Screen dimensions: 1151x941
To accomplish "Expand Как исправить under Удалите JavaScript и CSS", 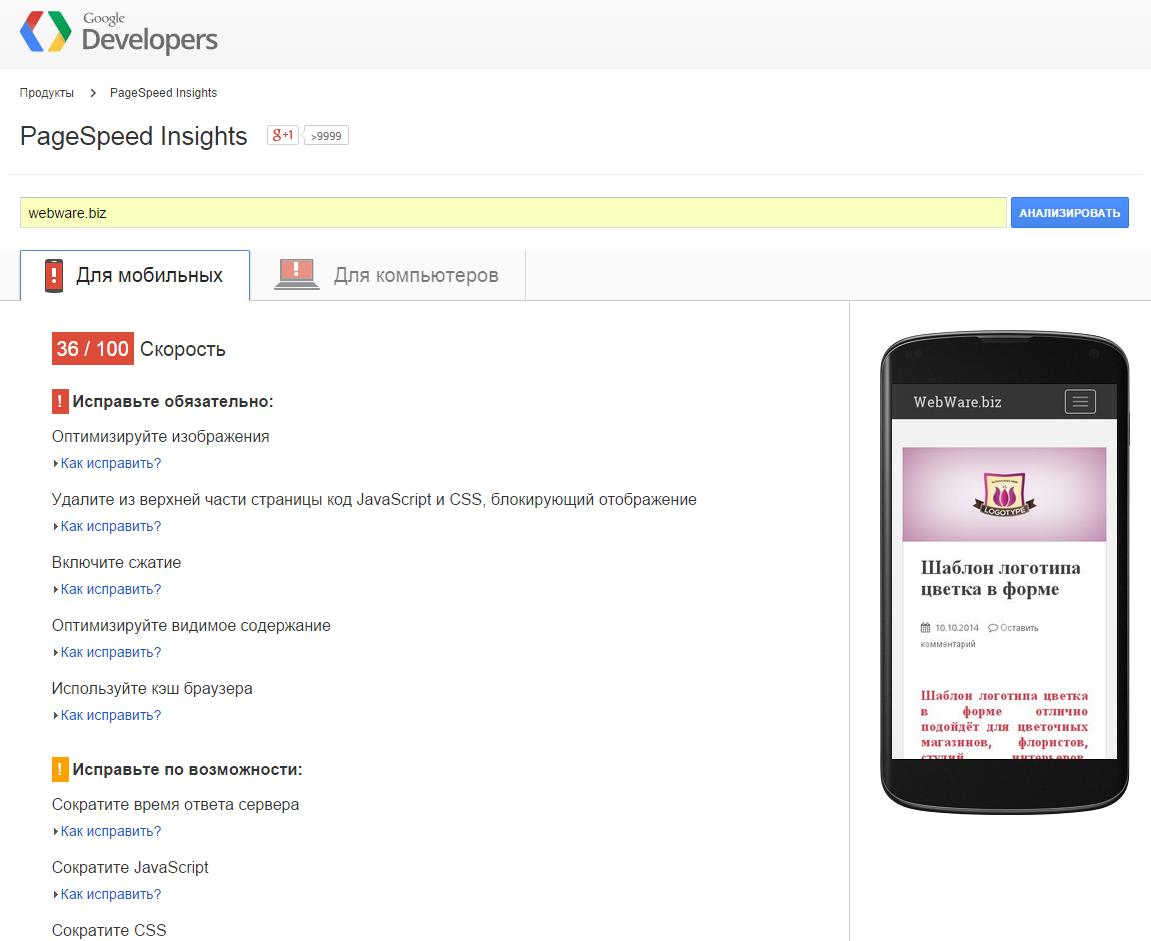I will 107,526.
